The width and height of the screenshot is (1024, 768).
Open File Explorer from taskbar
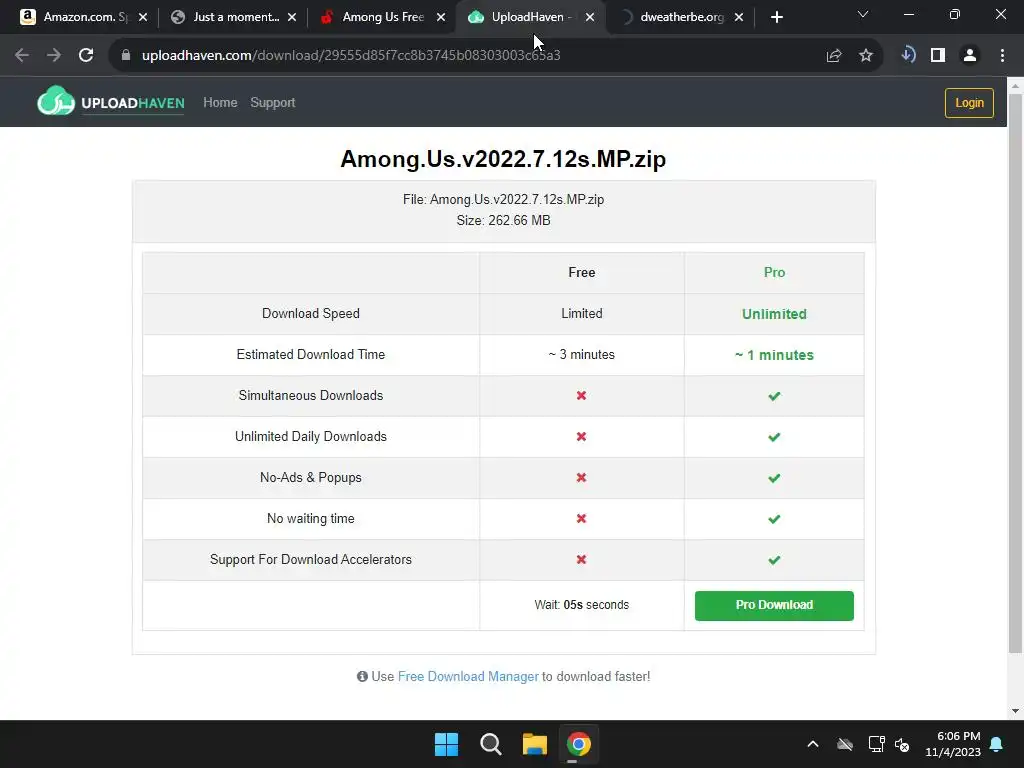pyautogui.click(x=534, y=744)
